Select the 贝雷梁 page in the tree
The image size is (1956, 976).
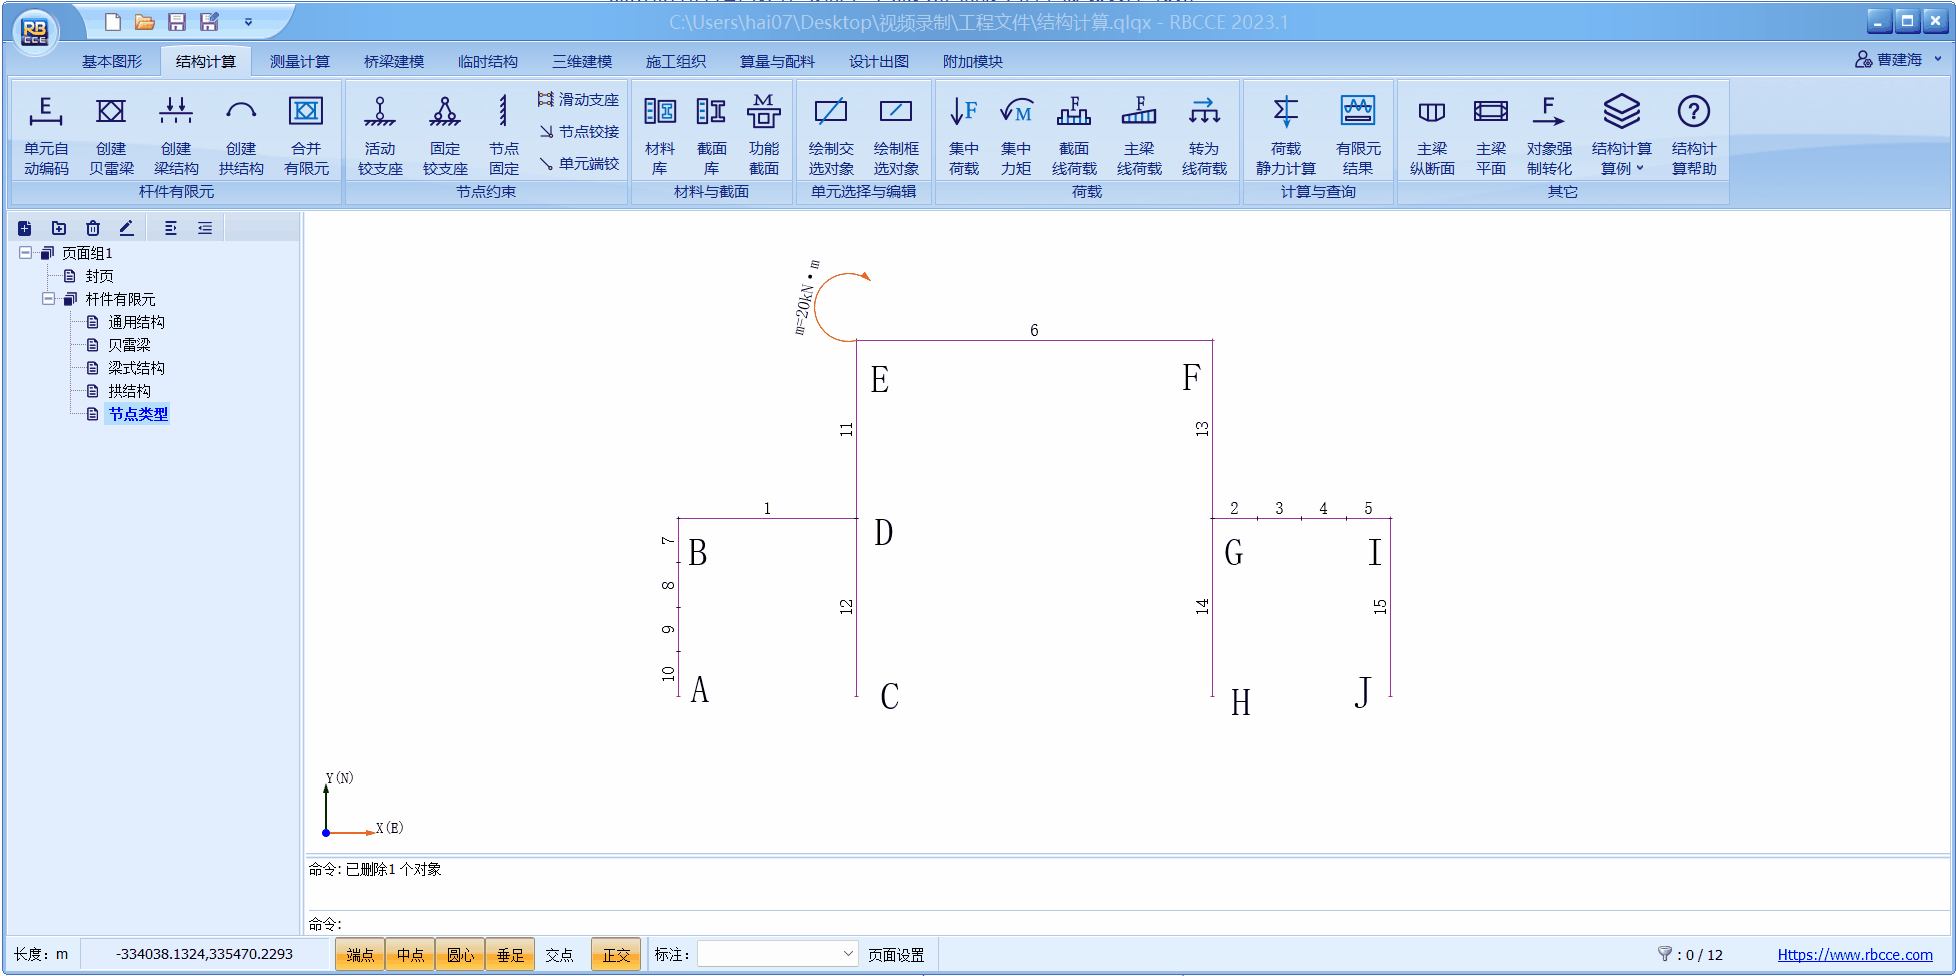[x=129, y=345]
